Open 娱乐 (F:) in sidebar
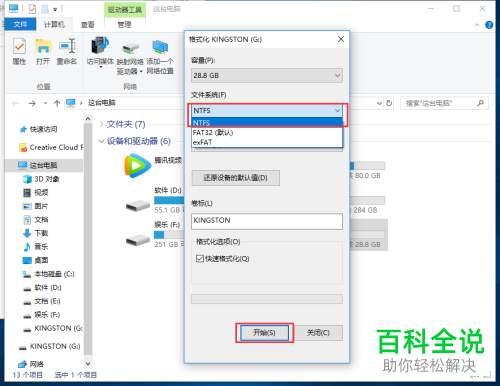This screenshot has width=500, height=386. 42,315
